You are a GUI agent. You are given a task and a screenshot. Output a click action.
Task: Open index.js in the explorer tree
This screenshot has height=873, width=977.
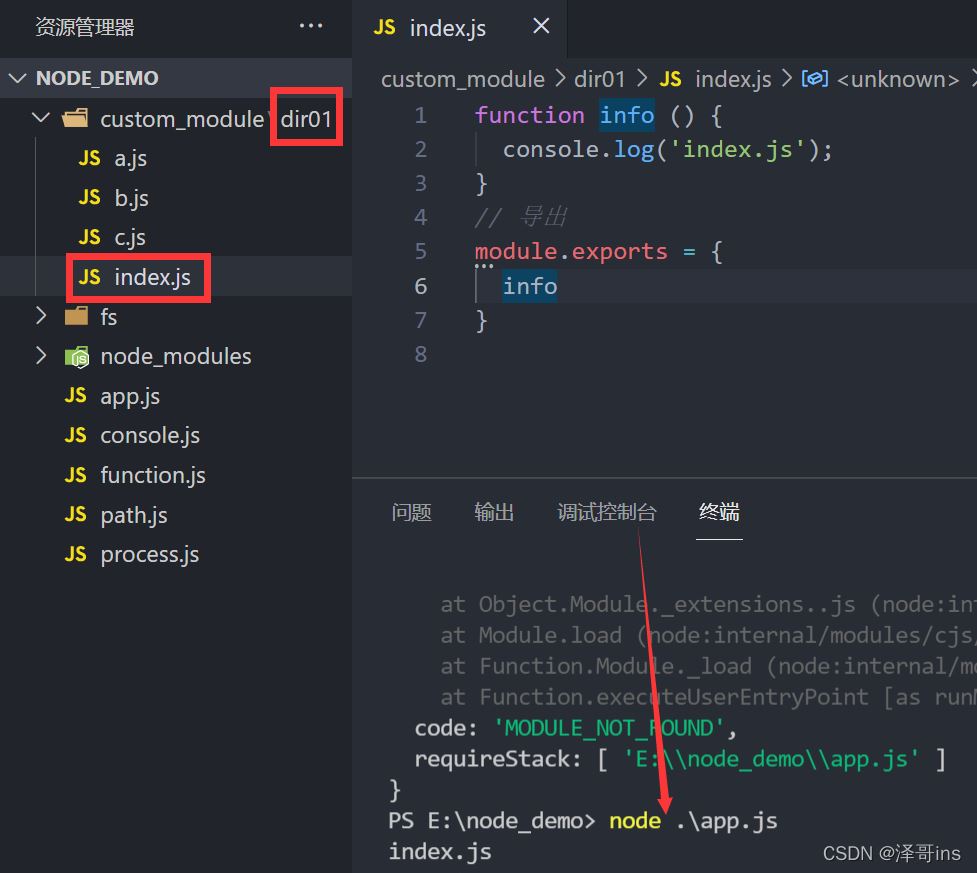(x=152, y=277)
